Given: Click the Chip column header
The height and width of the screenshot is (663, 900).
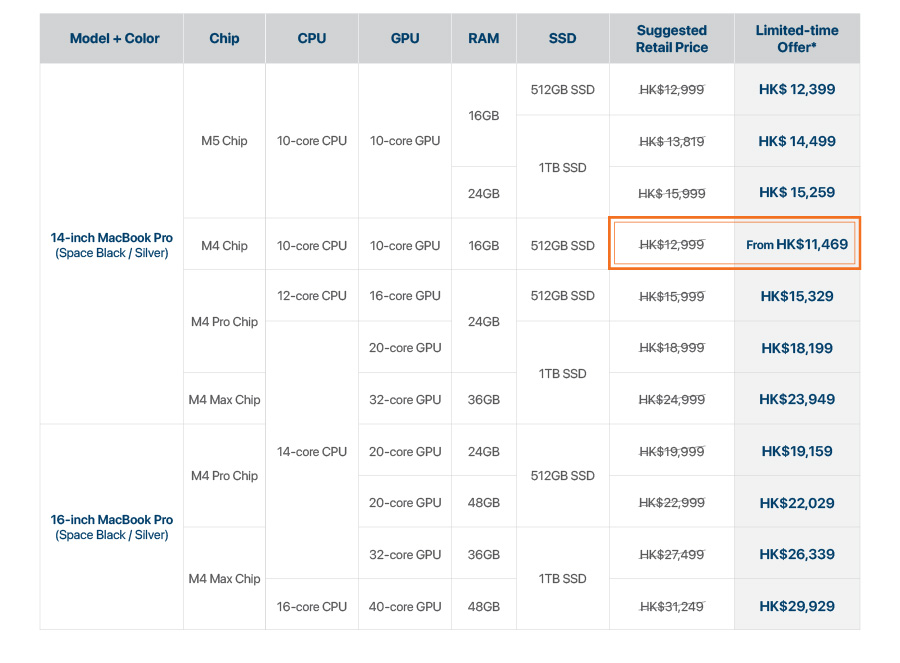Looking at the screenshot, I should pos(224,38).
